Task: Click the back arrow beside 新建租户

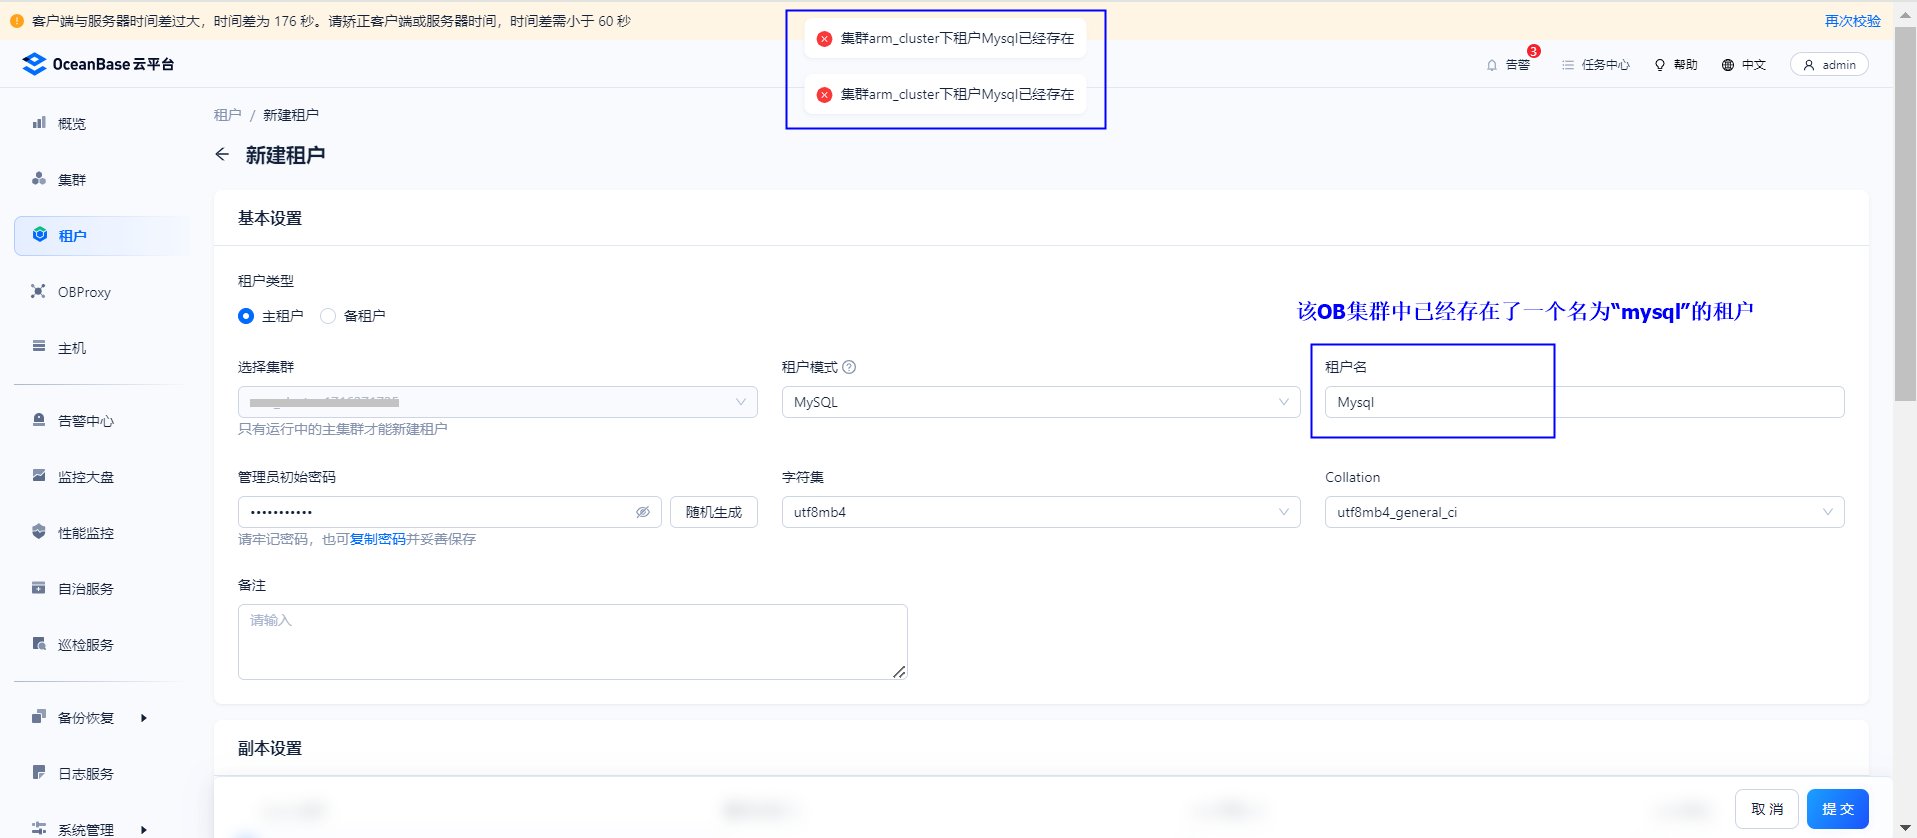Action: click(222, 154)
